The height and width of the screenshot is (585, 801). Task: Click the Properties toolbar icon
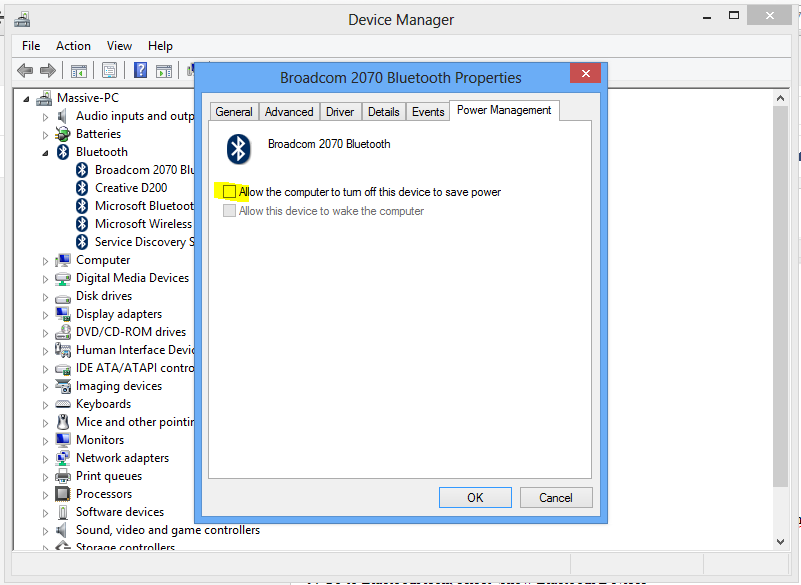[x=109, y=70]
